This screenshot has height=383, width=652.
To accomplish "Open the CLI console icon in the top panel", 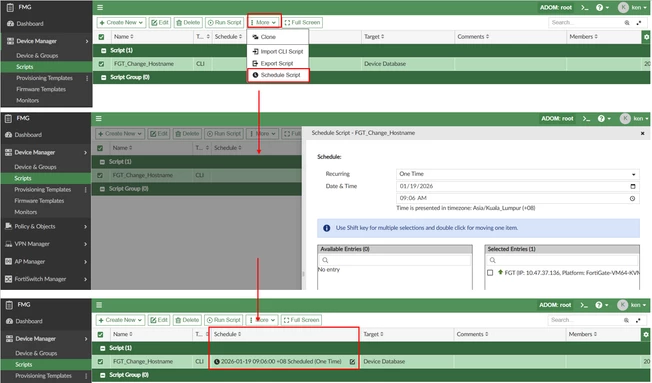I will tap(585, 7).
